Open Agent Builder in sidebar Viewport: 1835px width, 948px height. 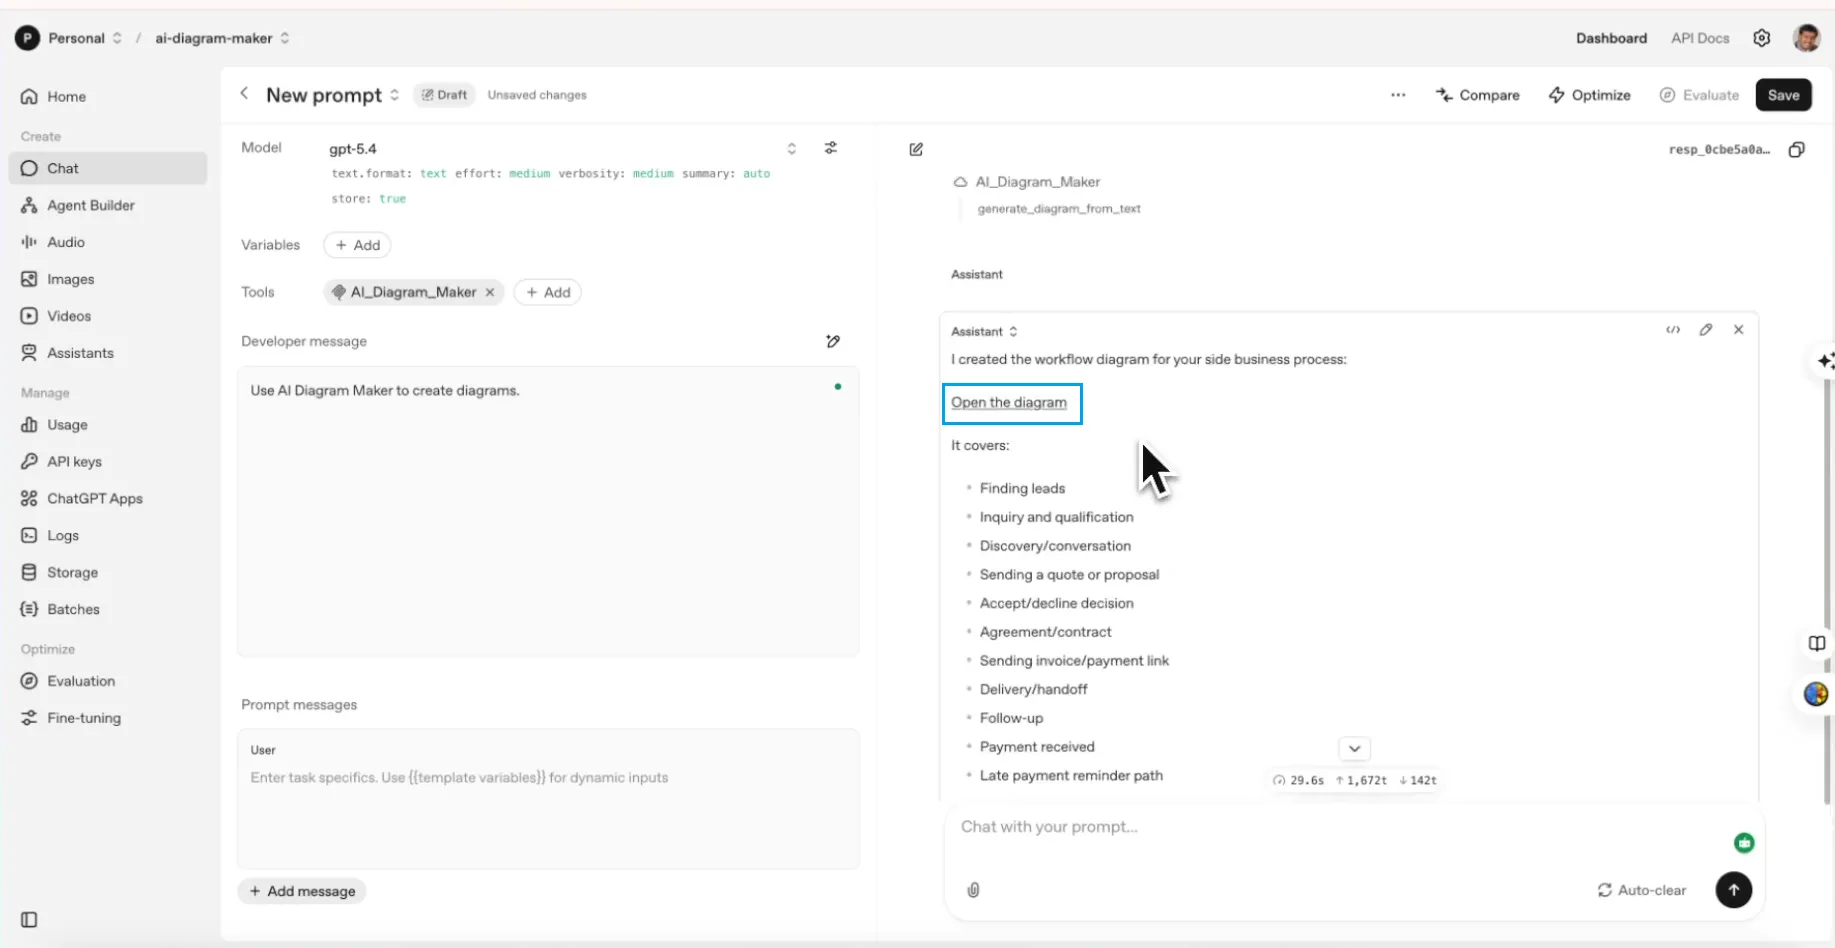(x=90, y=205)
